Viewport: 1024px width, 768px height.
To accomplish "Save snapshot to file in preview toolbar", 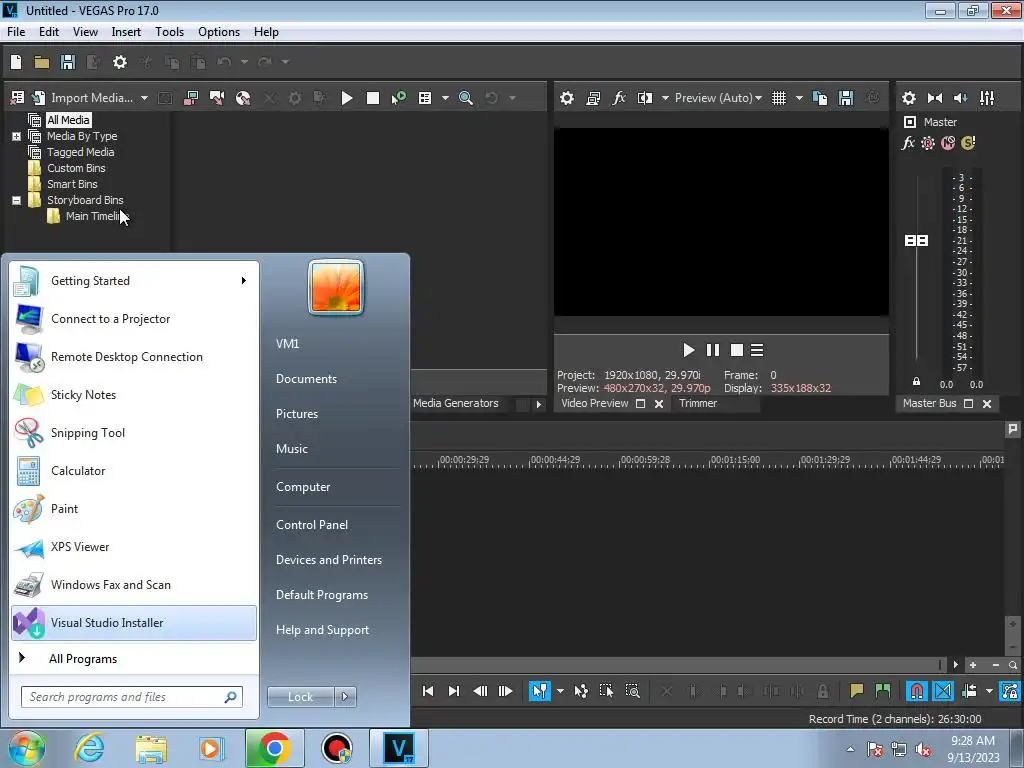I will coord(846,98).
